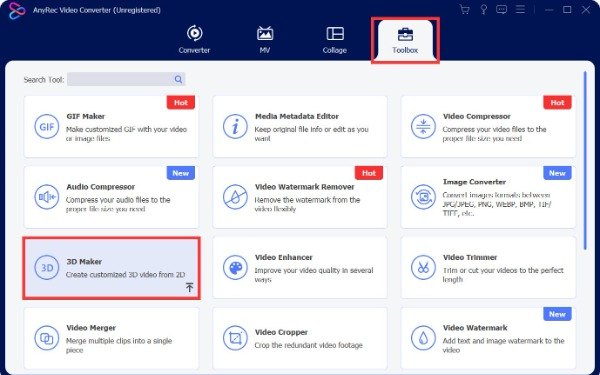
Task: Click the 3D Maker title text
Action: pos(84,262)
